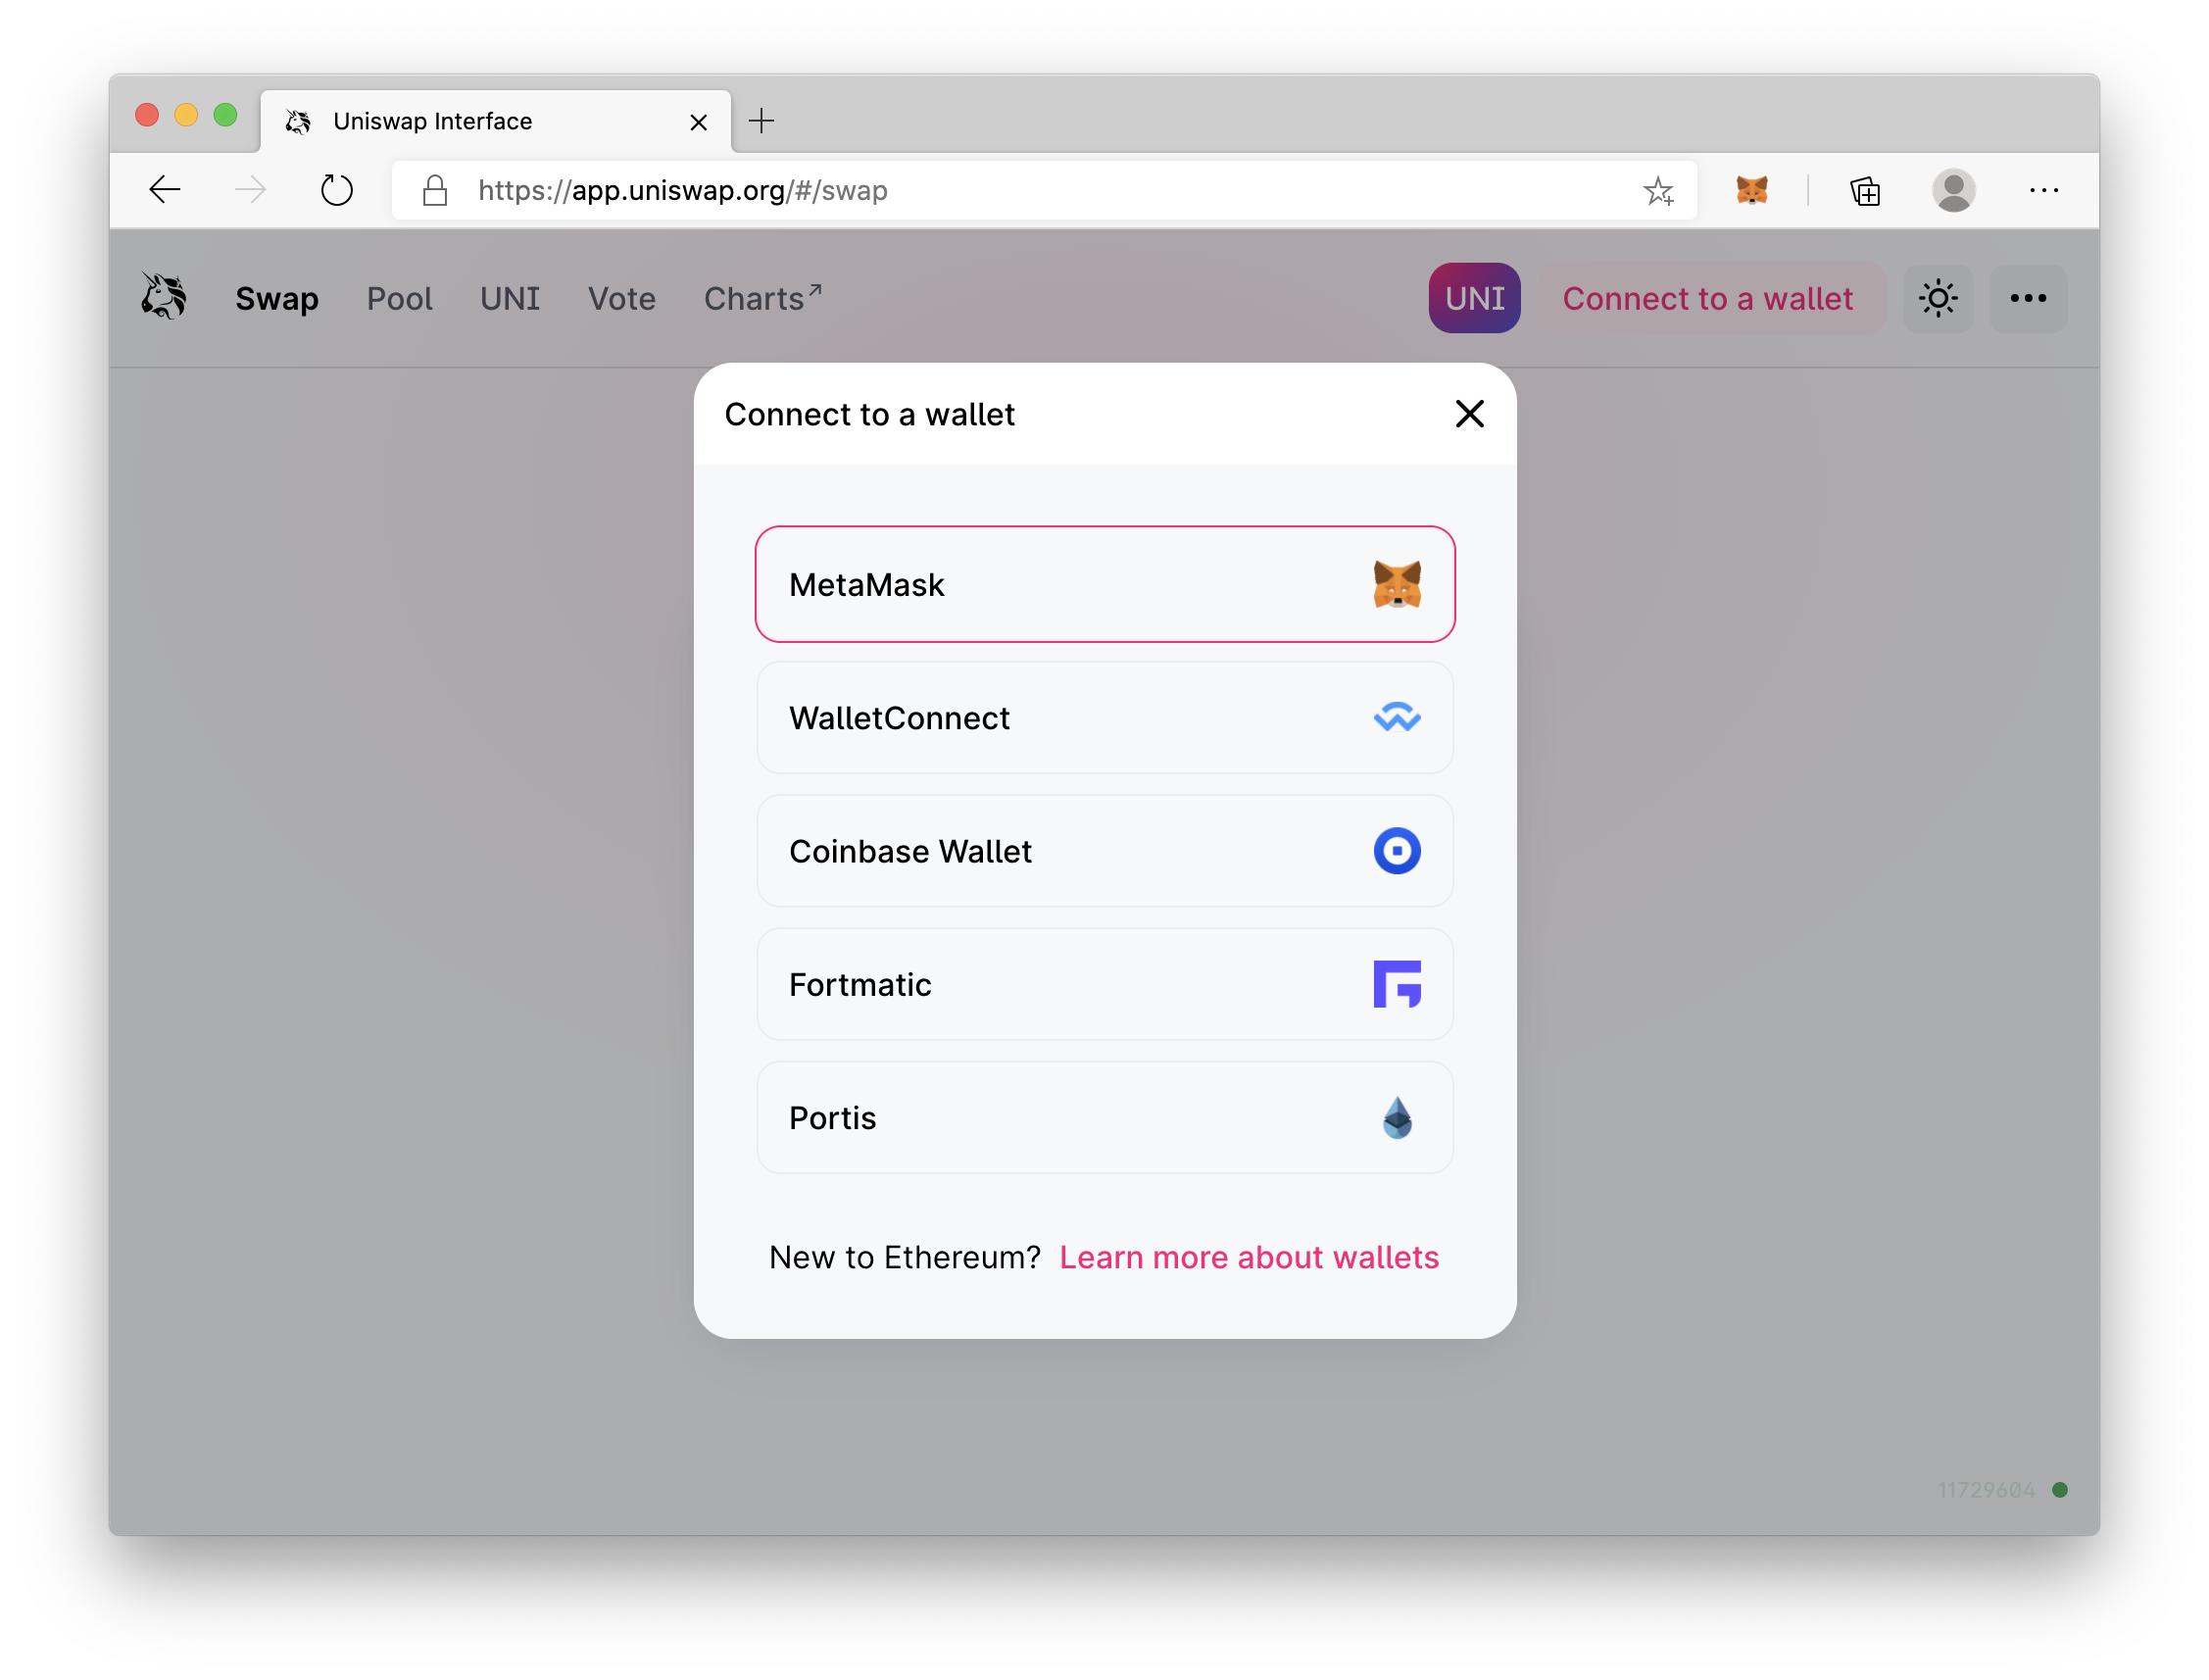Open the Charts external link
The width and height of the screenshot is (2209, 1680).
[762, 298]
